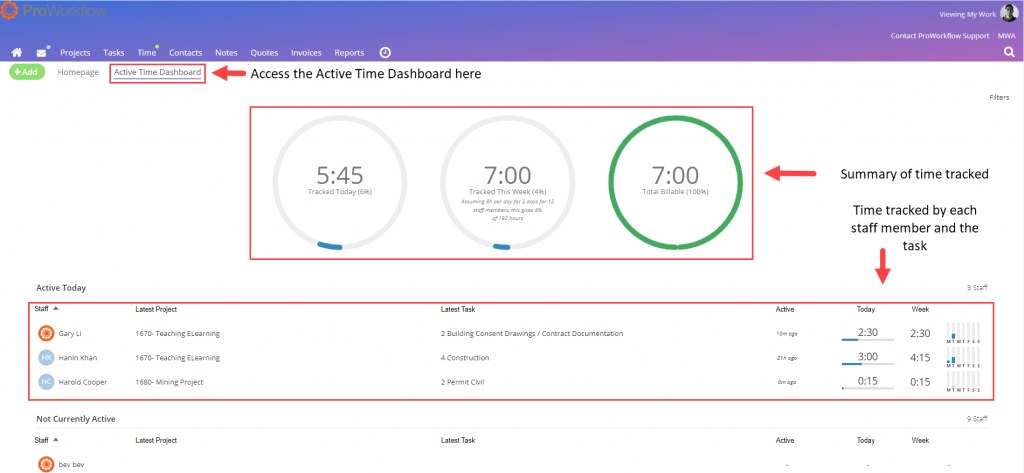Viewport: 1024px width, 473px height.
Task: Click the MWA account link
Action: click(x=1006, y=36)
